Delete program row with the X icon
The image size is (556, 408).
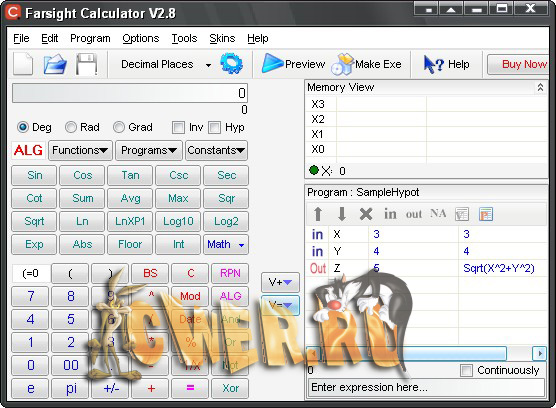[x=366, y=214]
